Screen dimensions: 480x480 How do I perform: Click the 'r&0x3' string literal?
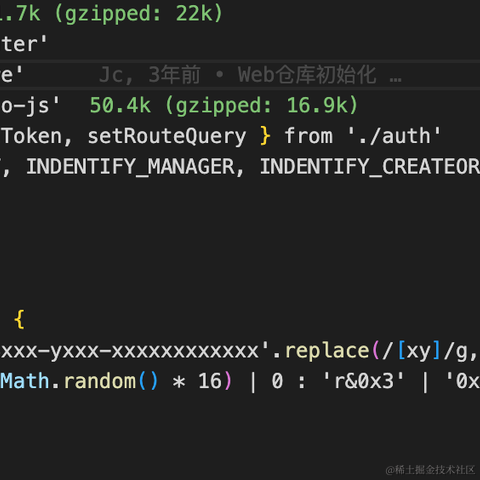coord(364,381)
